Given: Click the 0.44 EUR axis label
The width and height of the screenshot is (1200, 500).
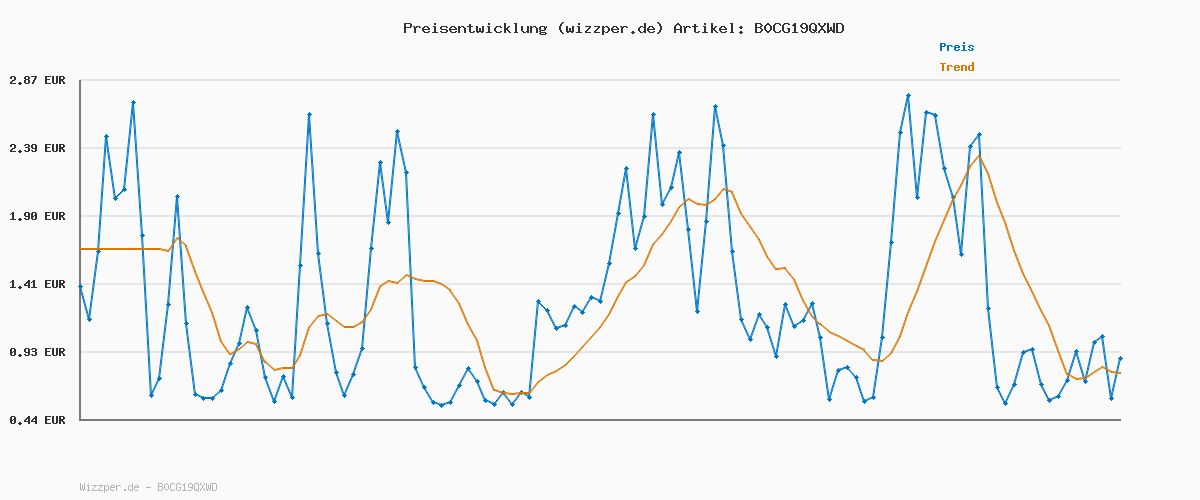Looking at the screenshot, I should point(37,420).
